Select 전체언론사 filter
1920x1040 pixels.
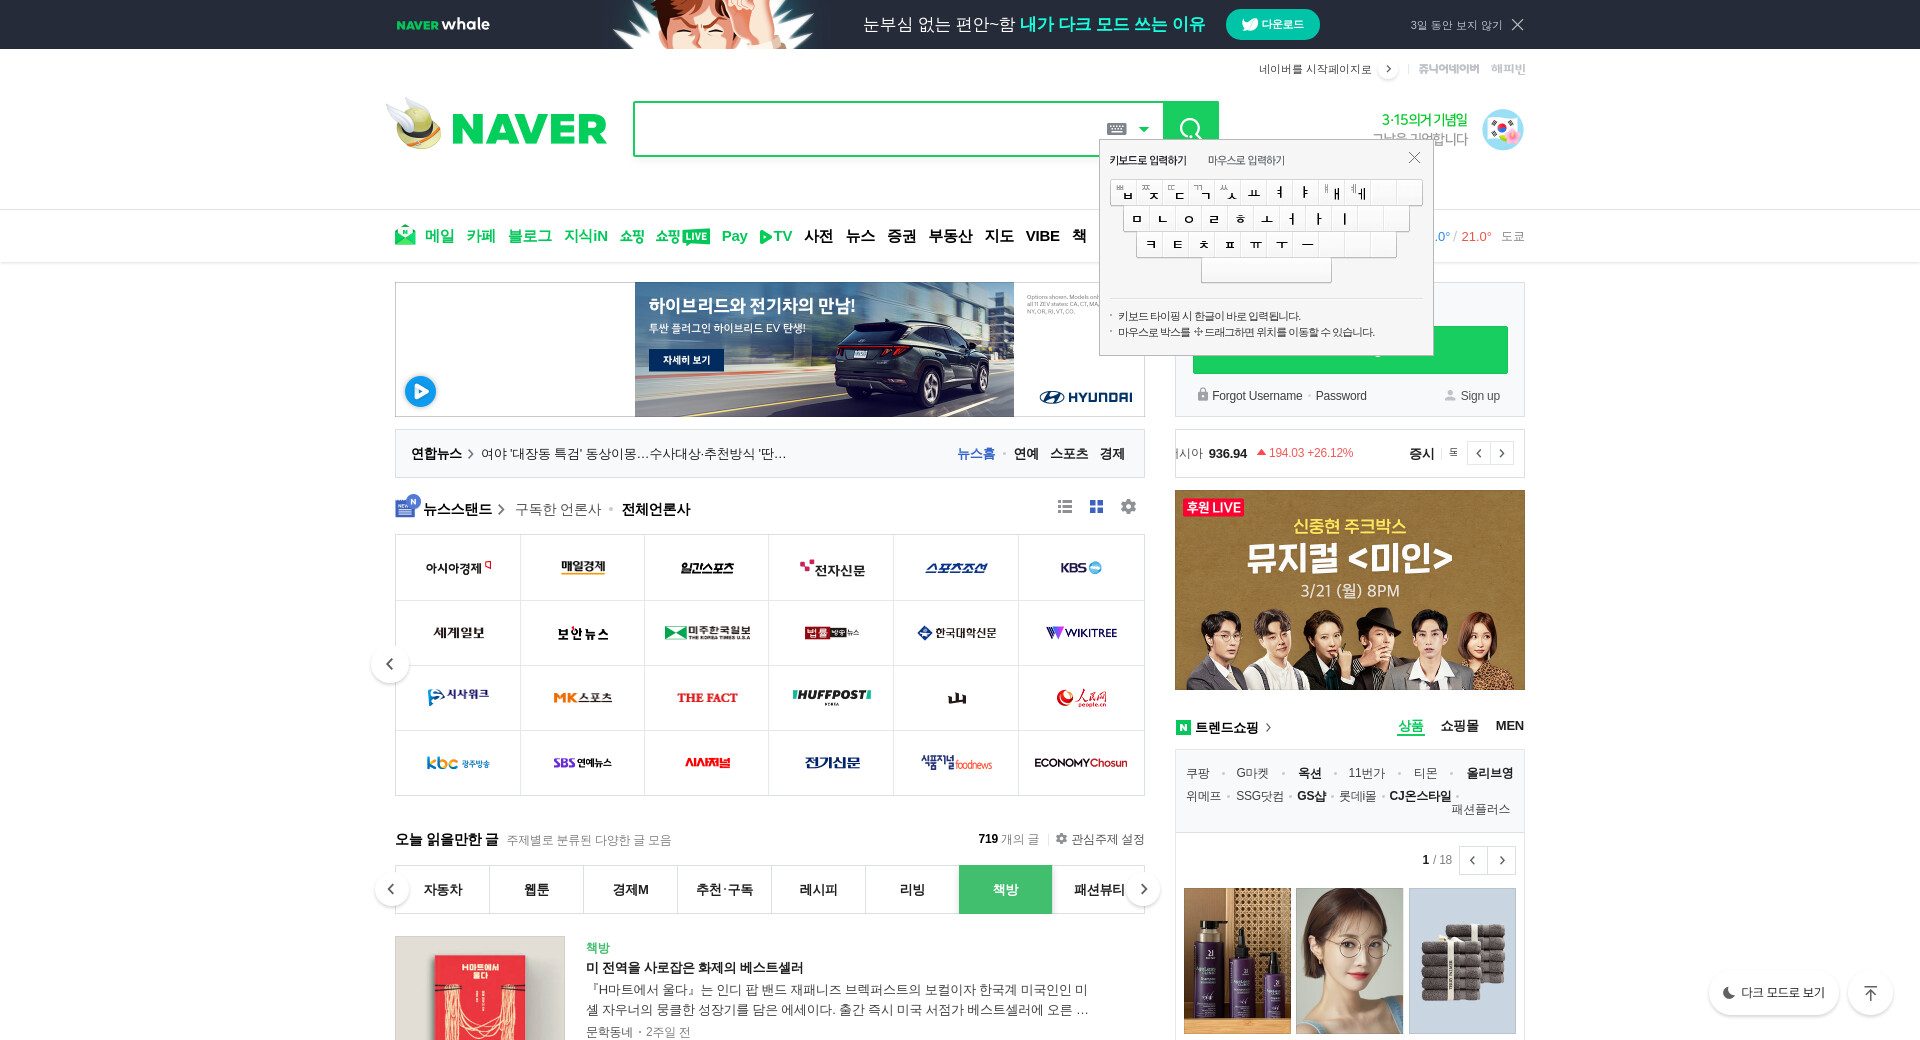pos(656,510)
